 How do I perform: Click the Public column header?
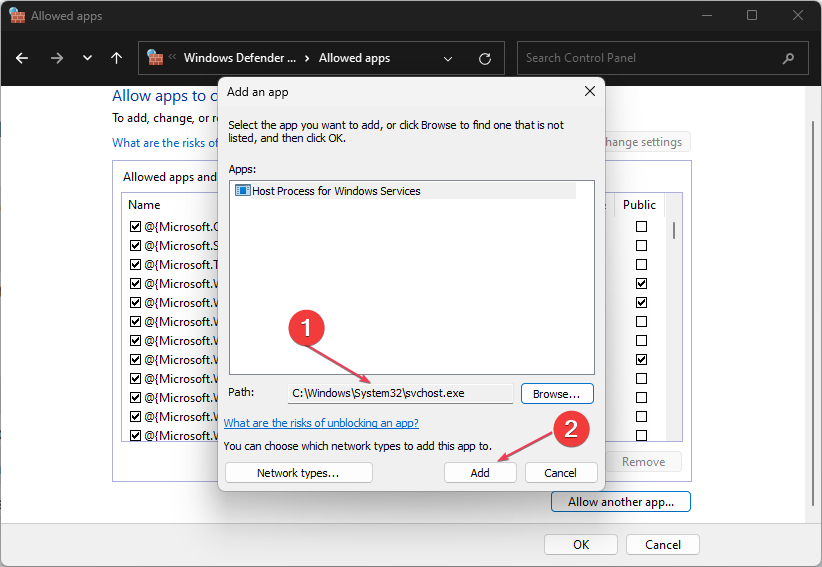[x=639, y=205]
